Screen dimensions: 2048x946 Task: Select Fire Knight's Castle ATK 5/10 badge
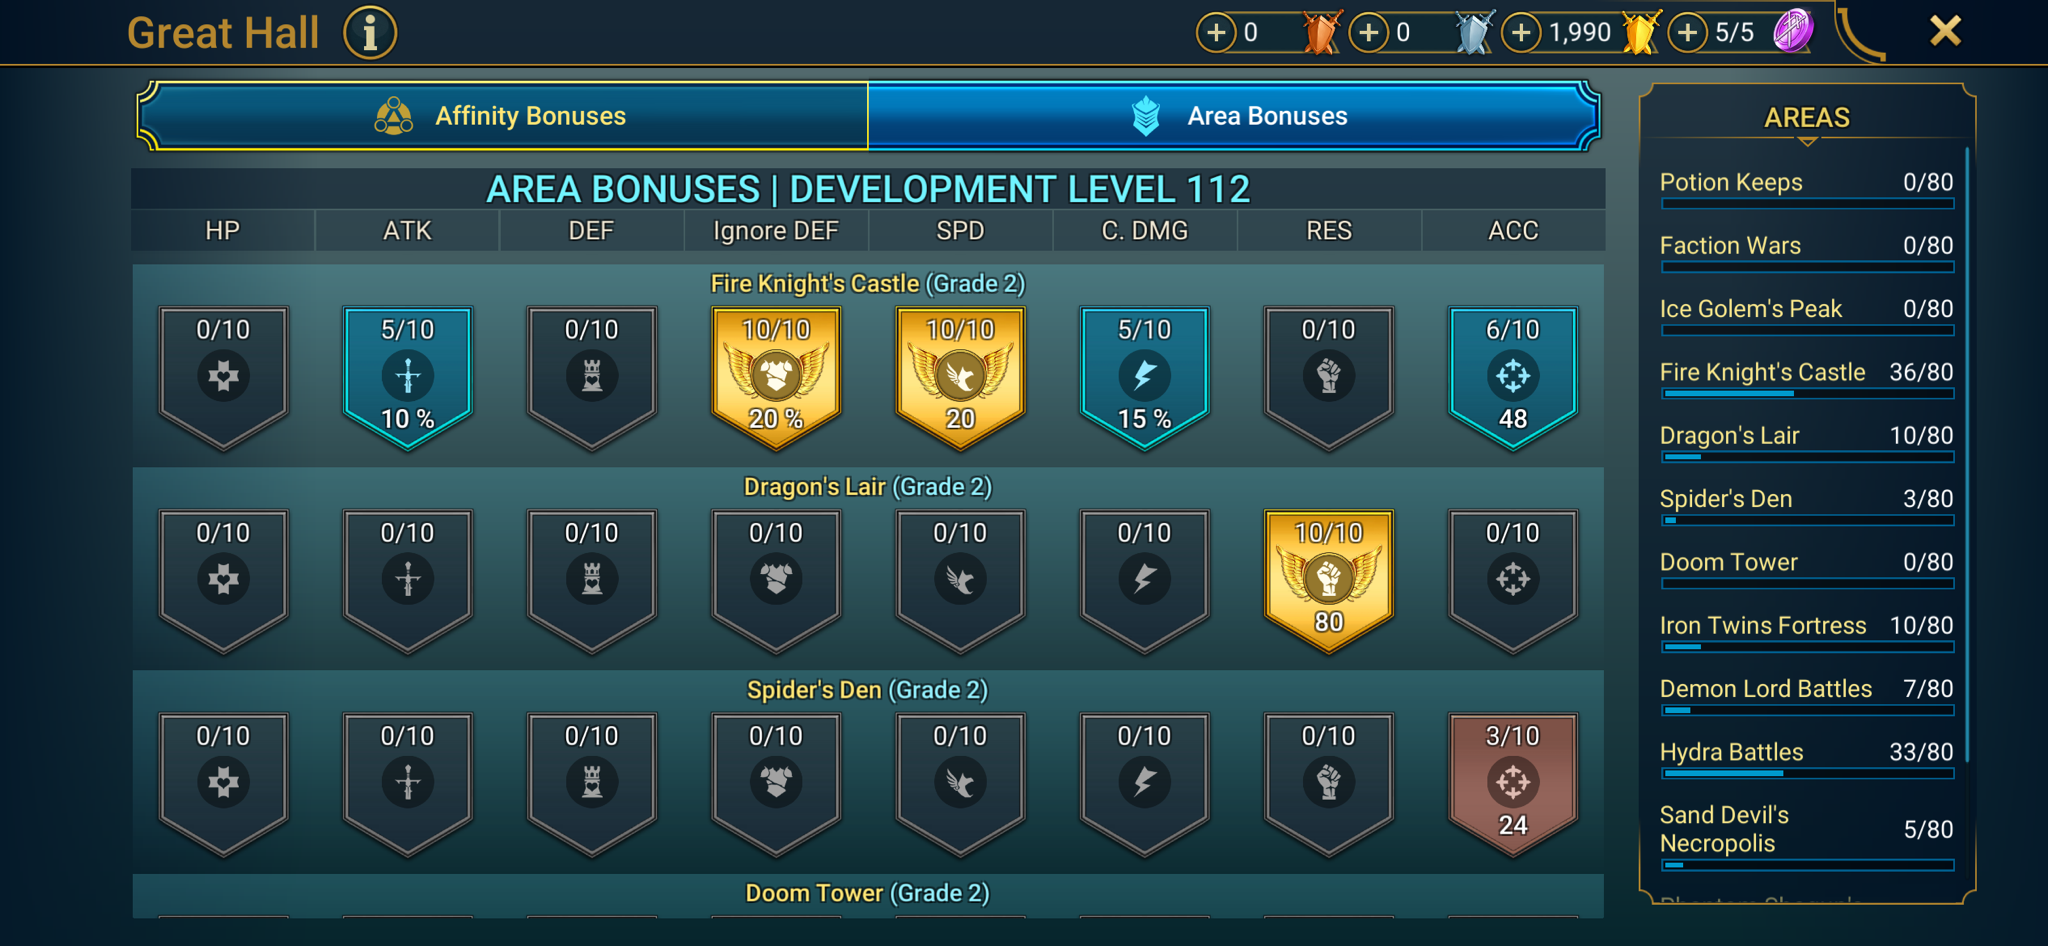click(408, 377)
